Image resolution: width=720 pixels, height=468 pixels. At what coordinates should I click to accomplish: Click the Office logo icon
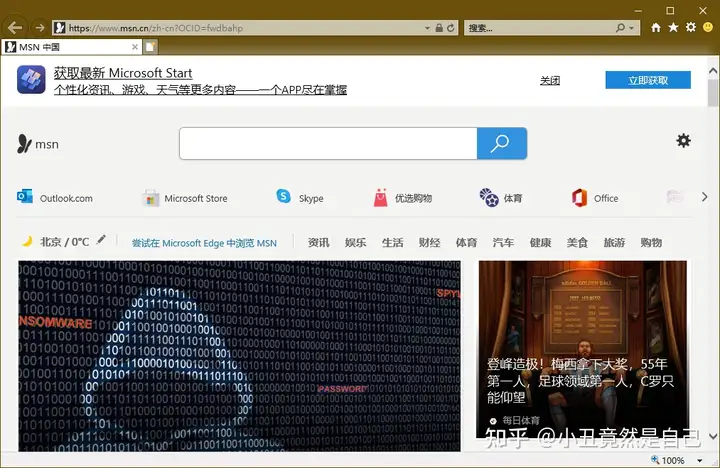(x=579, y=198)
